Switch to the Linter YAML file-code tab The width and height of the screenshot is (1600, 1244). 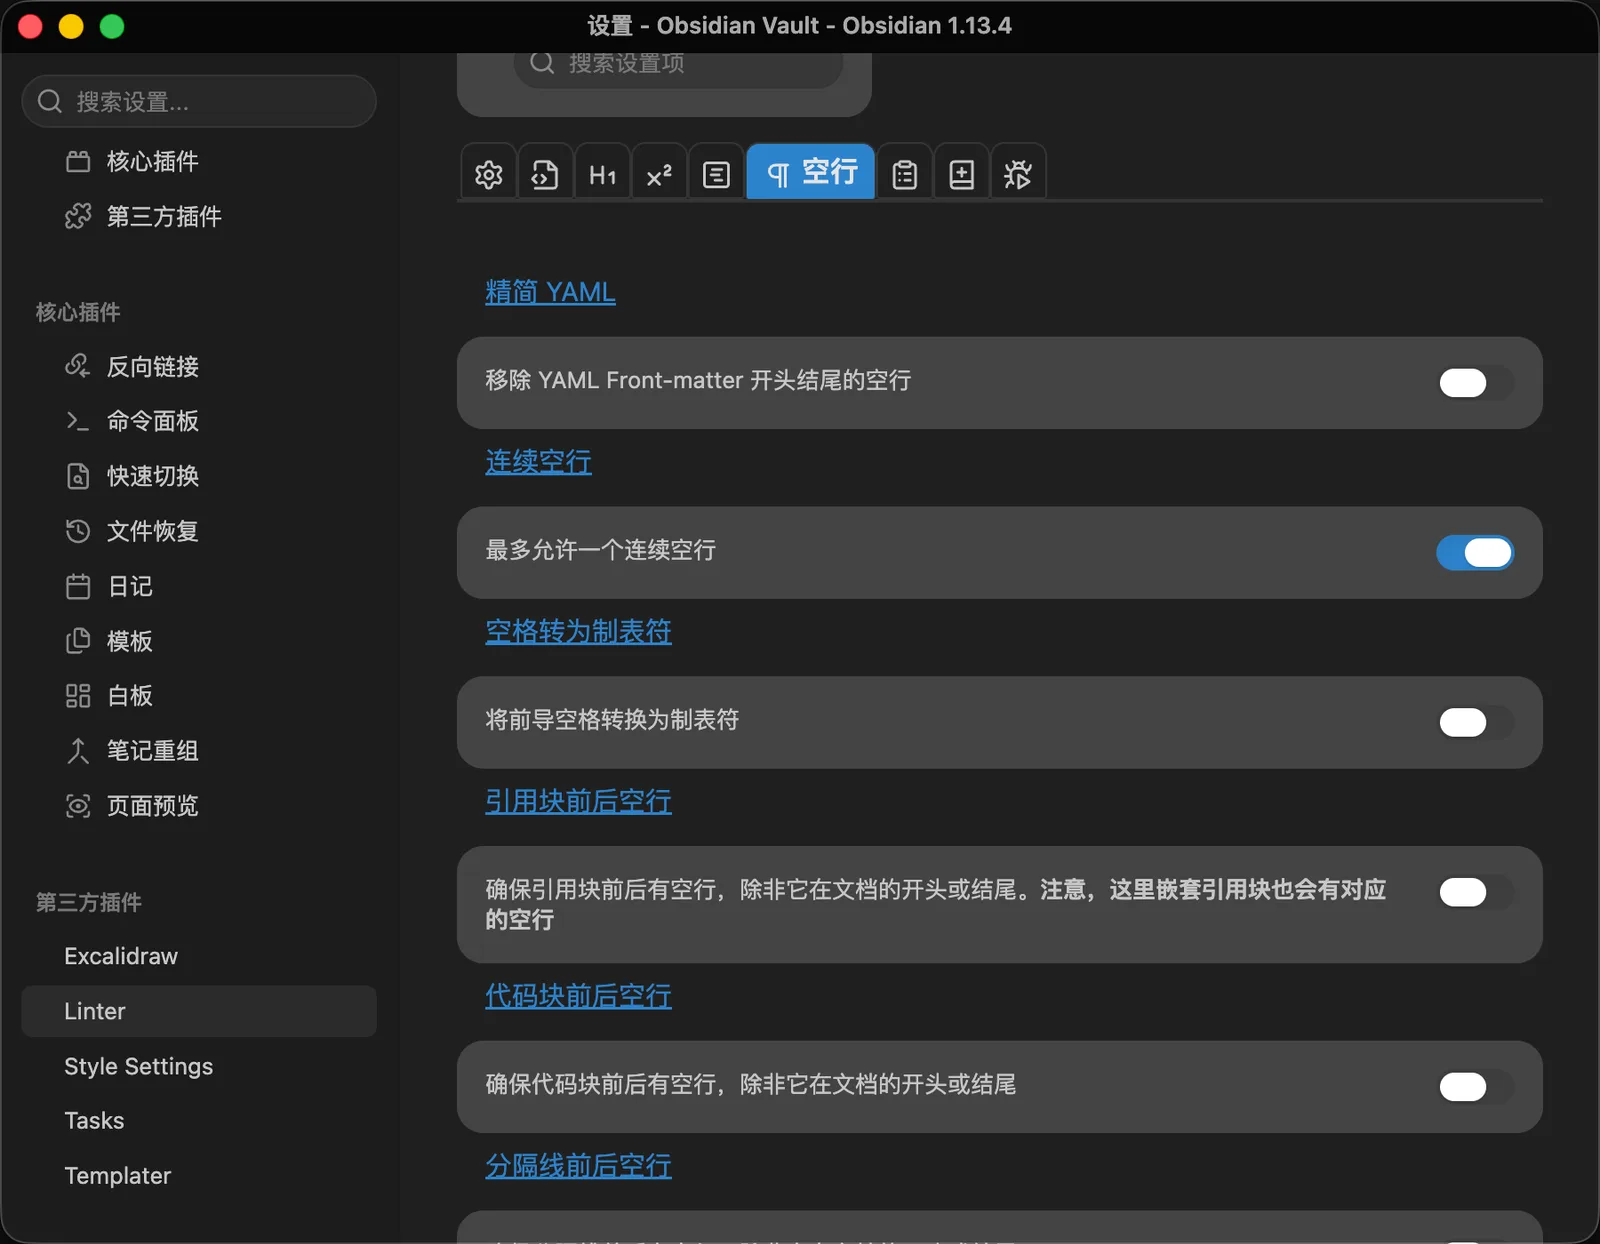click(545, 174)
